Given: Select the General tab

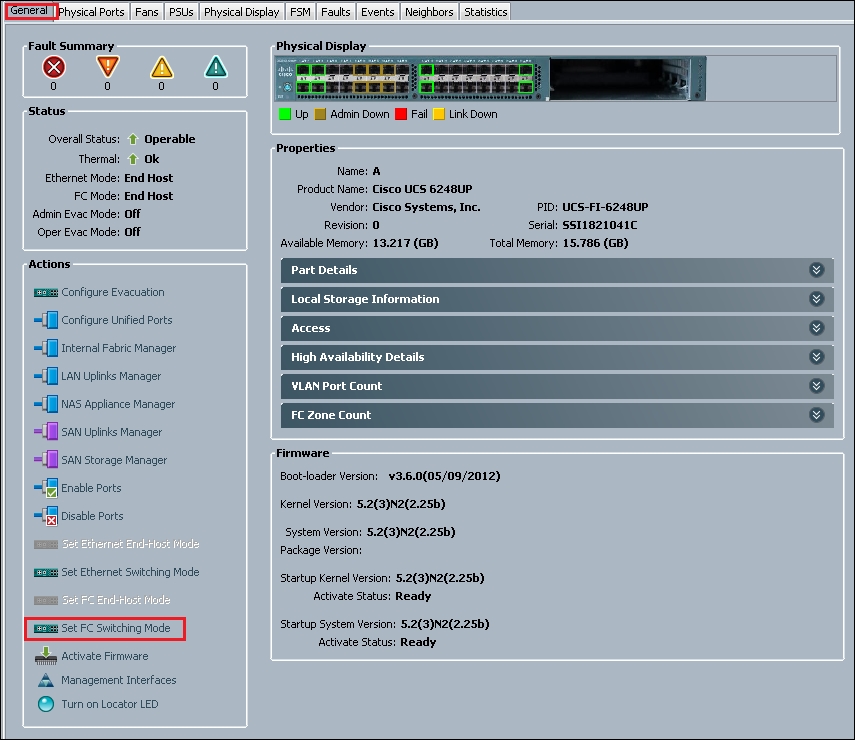Looking at the screenshot, I should (x=29, y=11).
